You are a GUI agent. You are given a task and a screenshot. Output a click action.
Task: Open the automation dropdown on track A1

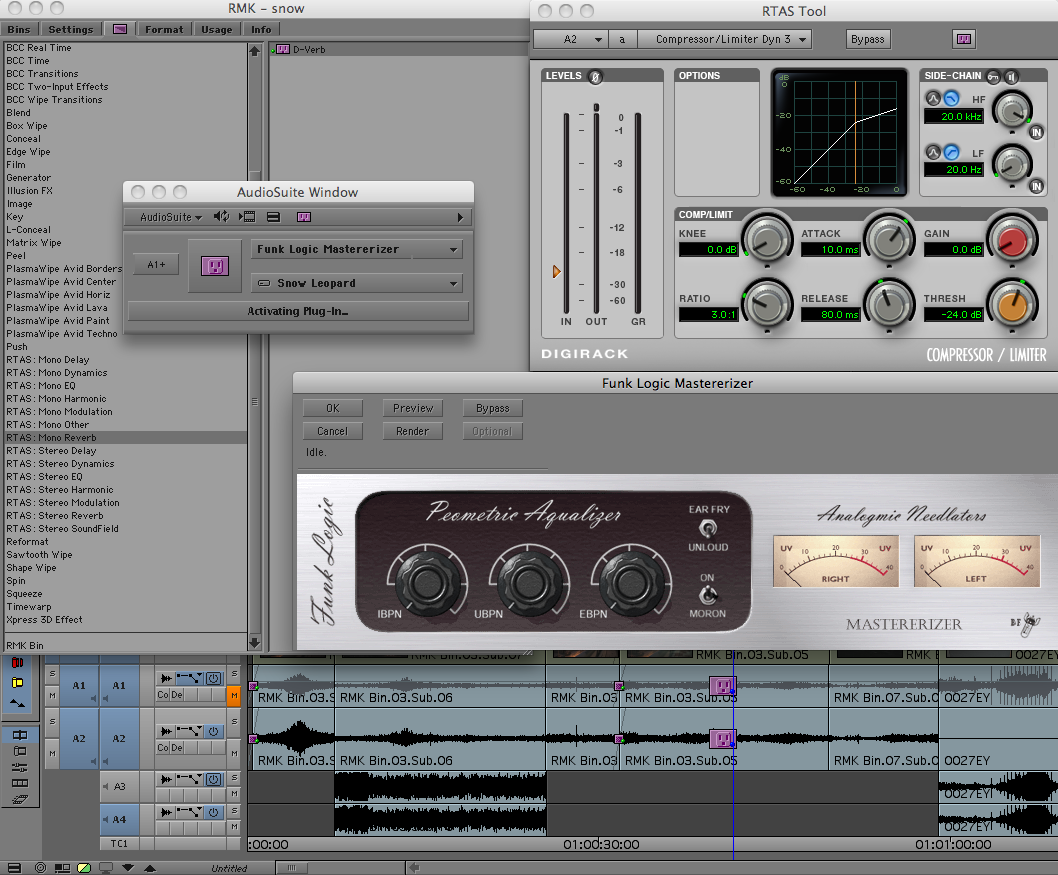click(190, 678)
